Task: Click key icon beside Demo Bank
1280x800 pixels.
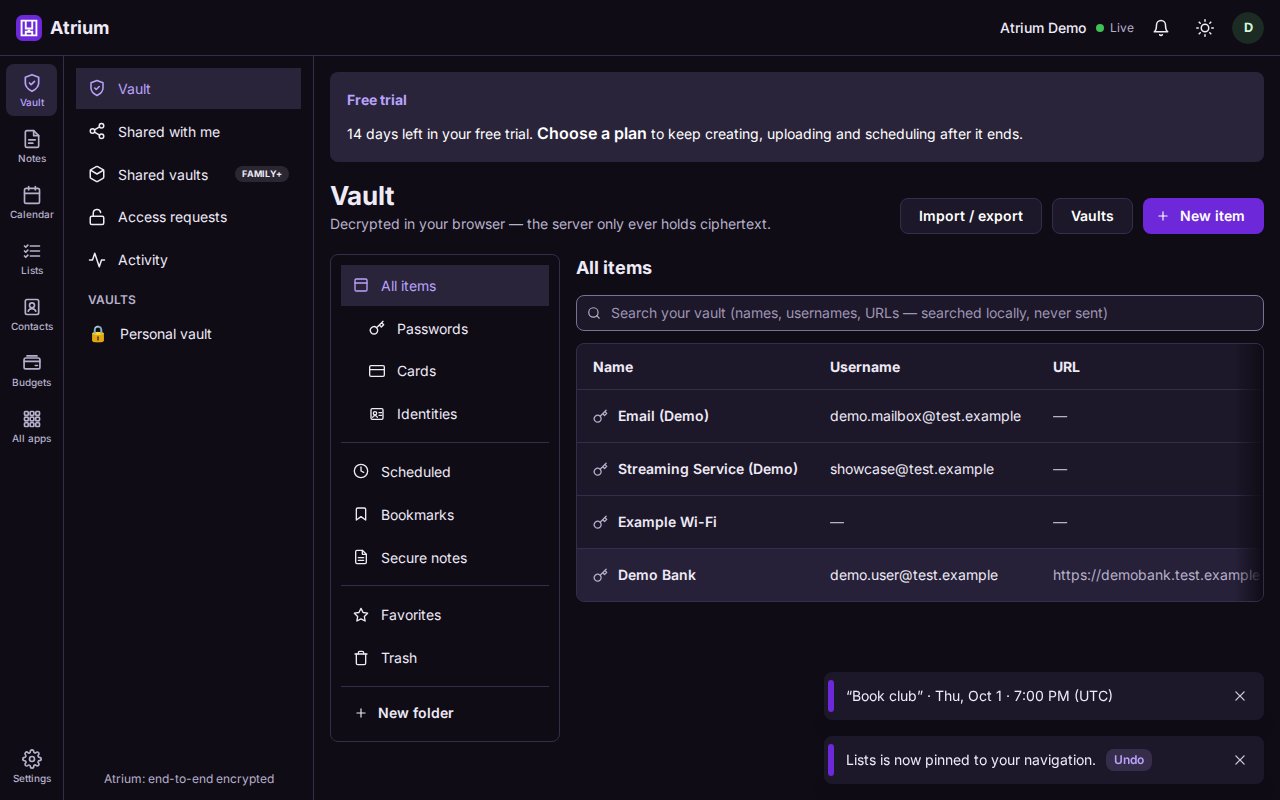Action: (x=601, y=575)
